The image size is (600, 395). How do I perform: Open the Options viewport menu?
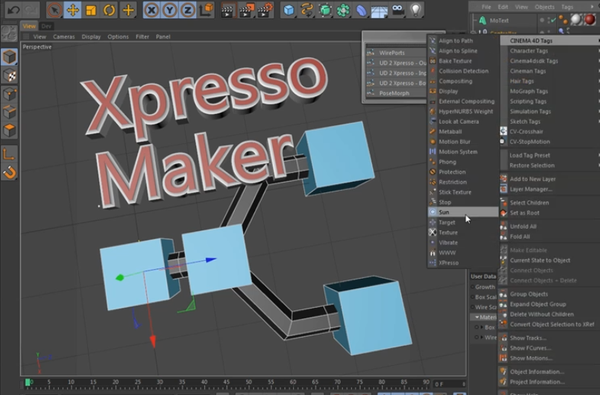coord(118,37)
